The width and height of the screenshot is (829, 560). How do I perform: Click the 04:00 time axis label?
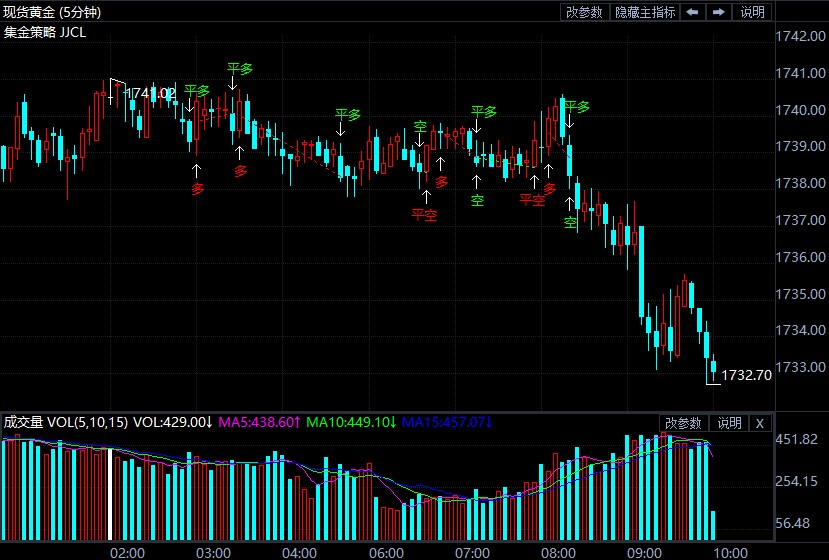[300, 553]
